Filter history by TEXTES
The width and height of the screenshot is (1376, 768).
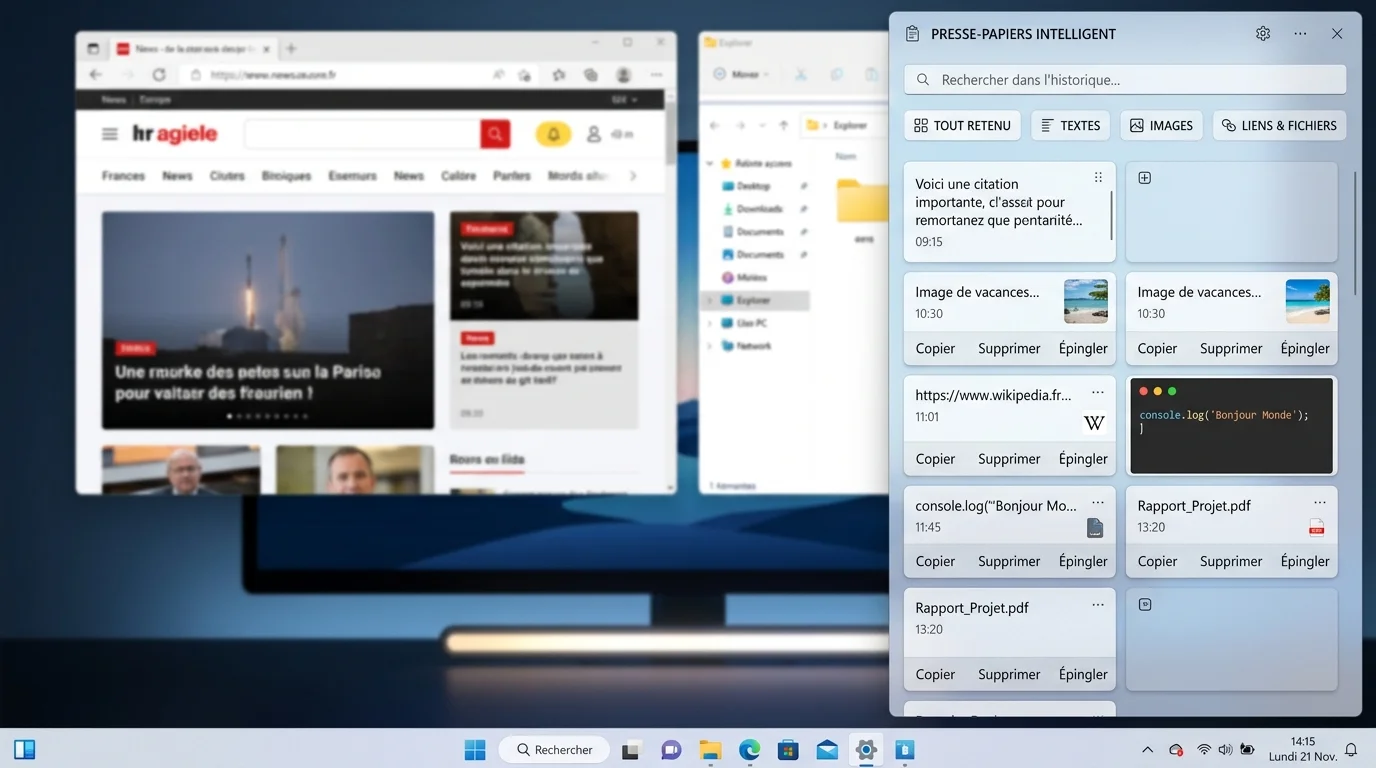pos(1071,125)
